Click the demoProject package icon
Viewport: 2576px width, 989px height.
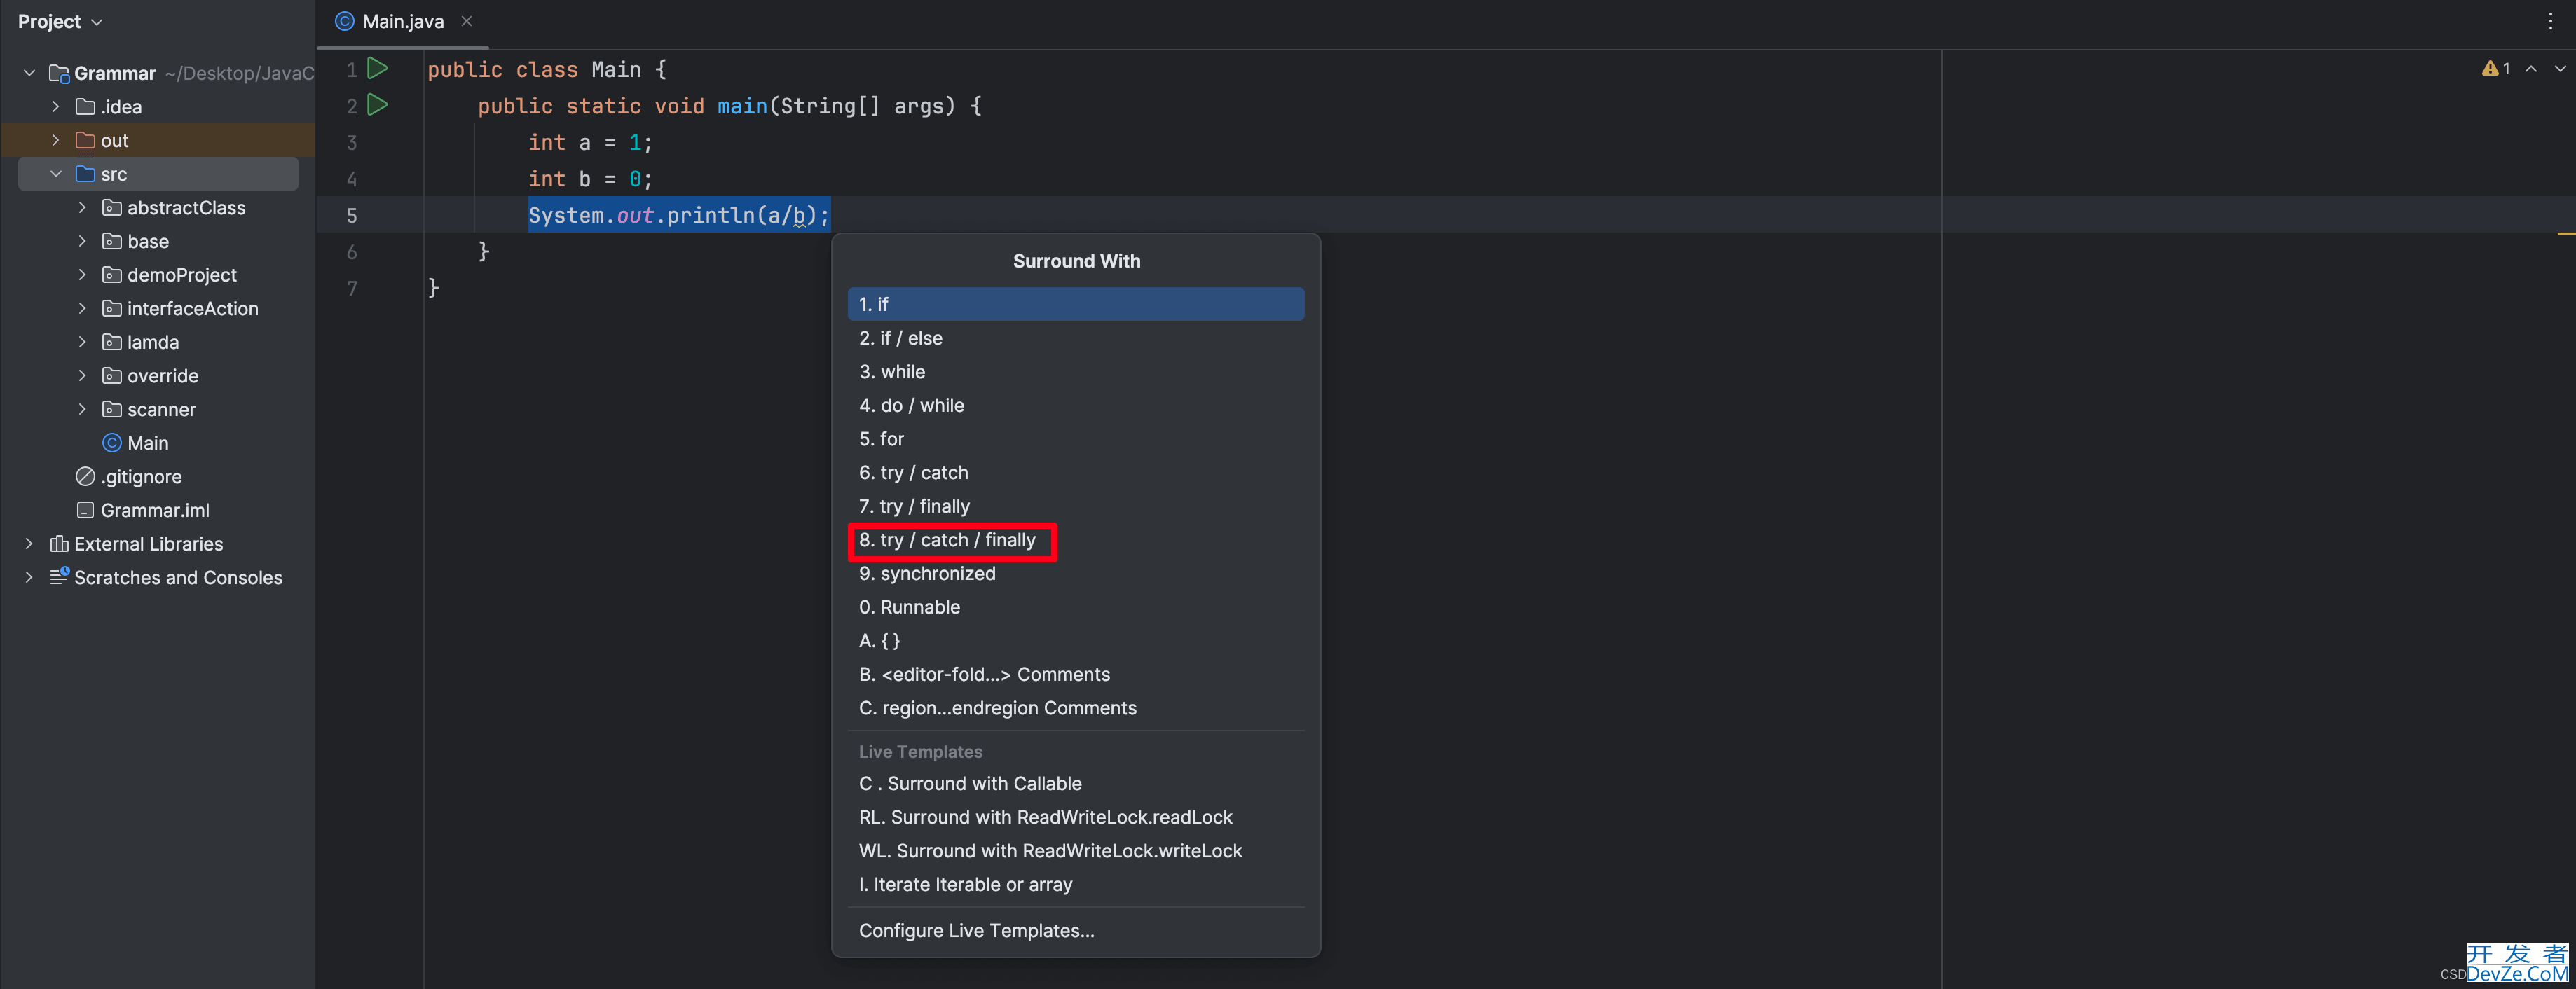pyautogui.click(x=112, y=275)
